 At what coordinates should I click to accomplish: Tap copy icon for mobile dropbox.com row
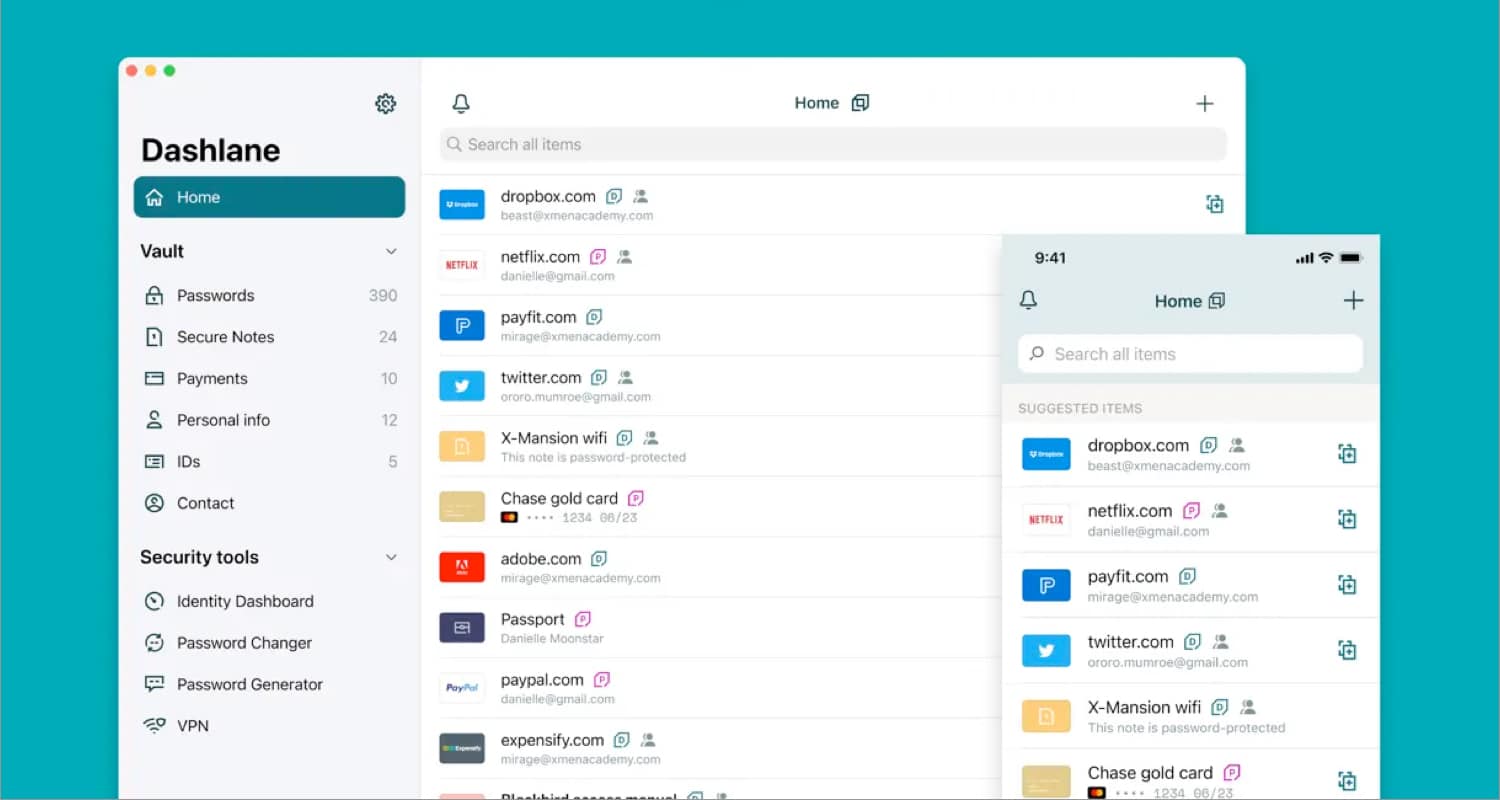1347,454
